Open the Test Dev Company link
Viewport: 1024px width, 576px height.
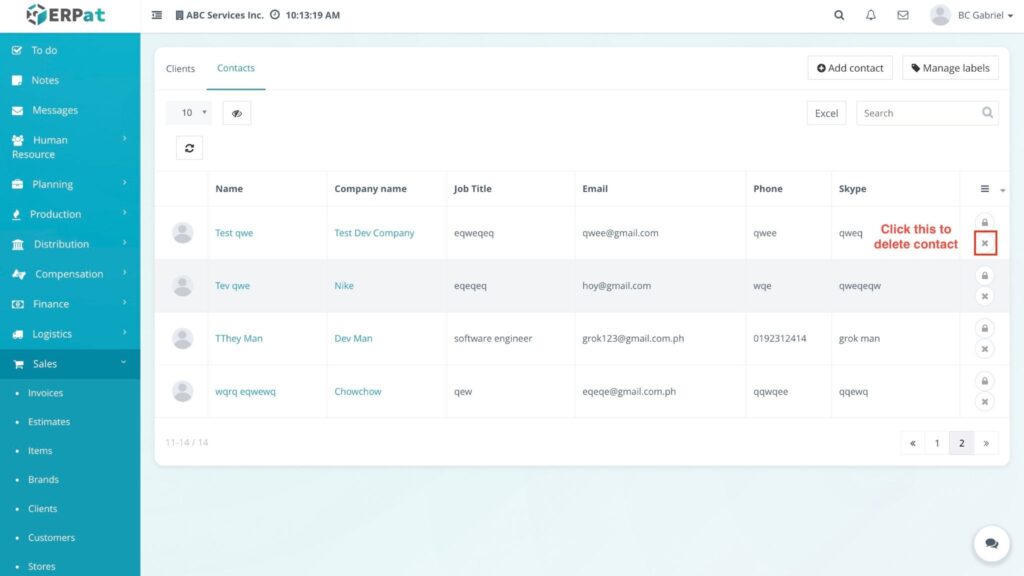[x=374, y=233]
